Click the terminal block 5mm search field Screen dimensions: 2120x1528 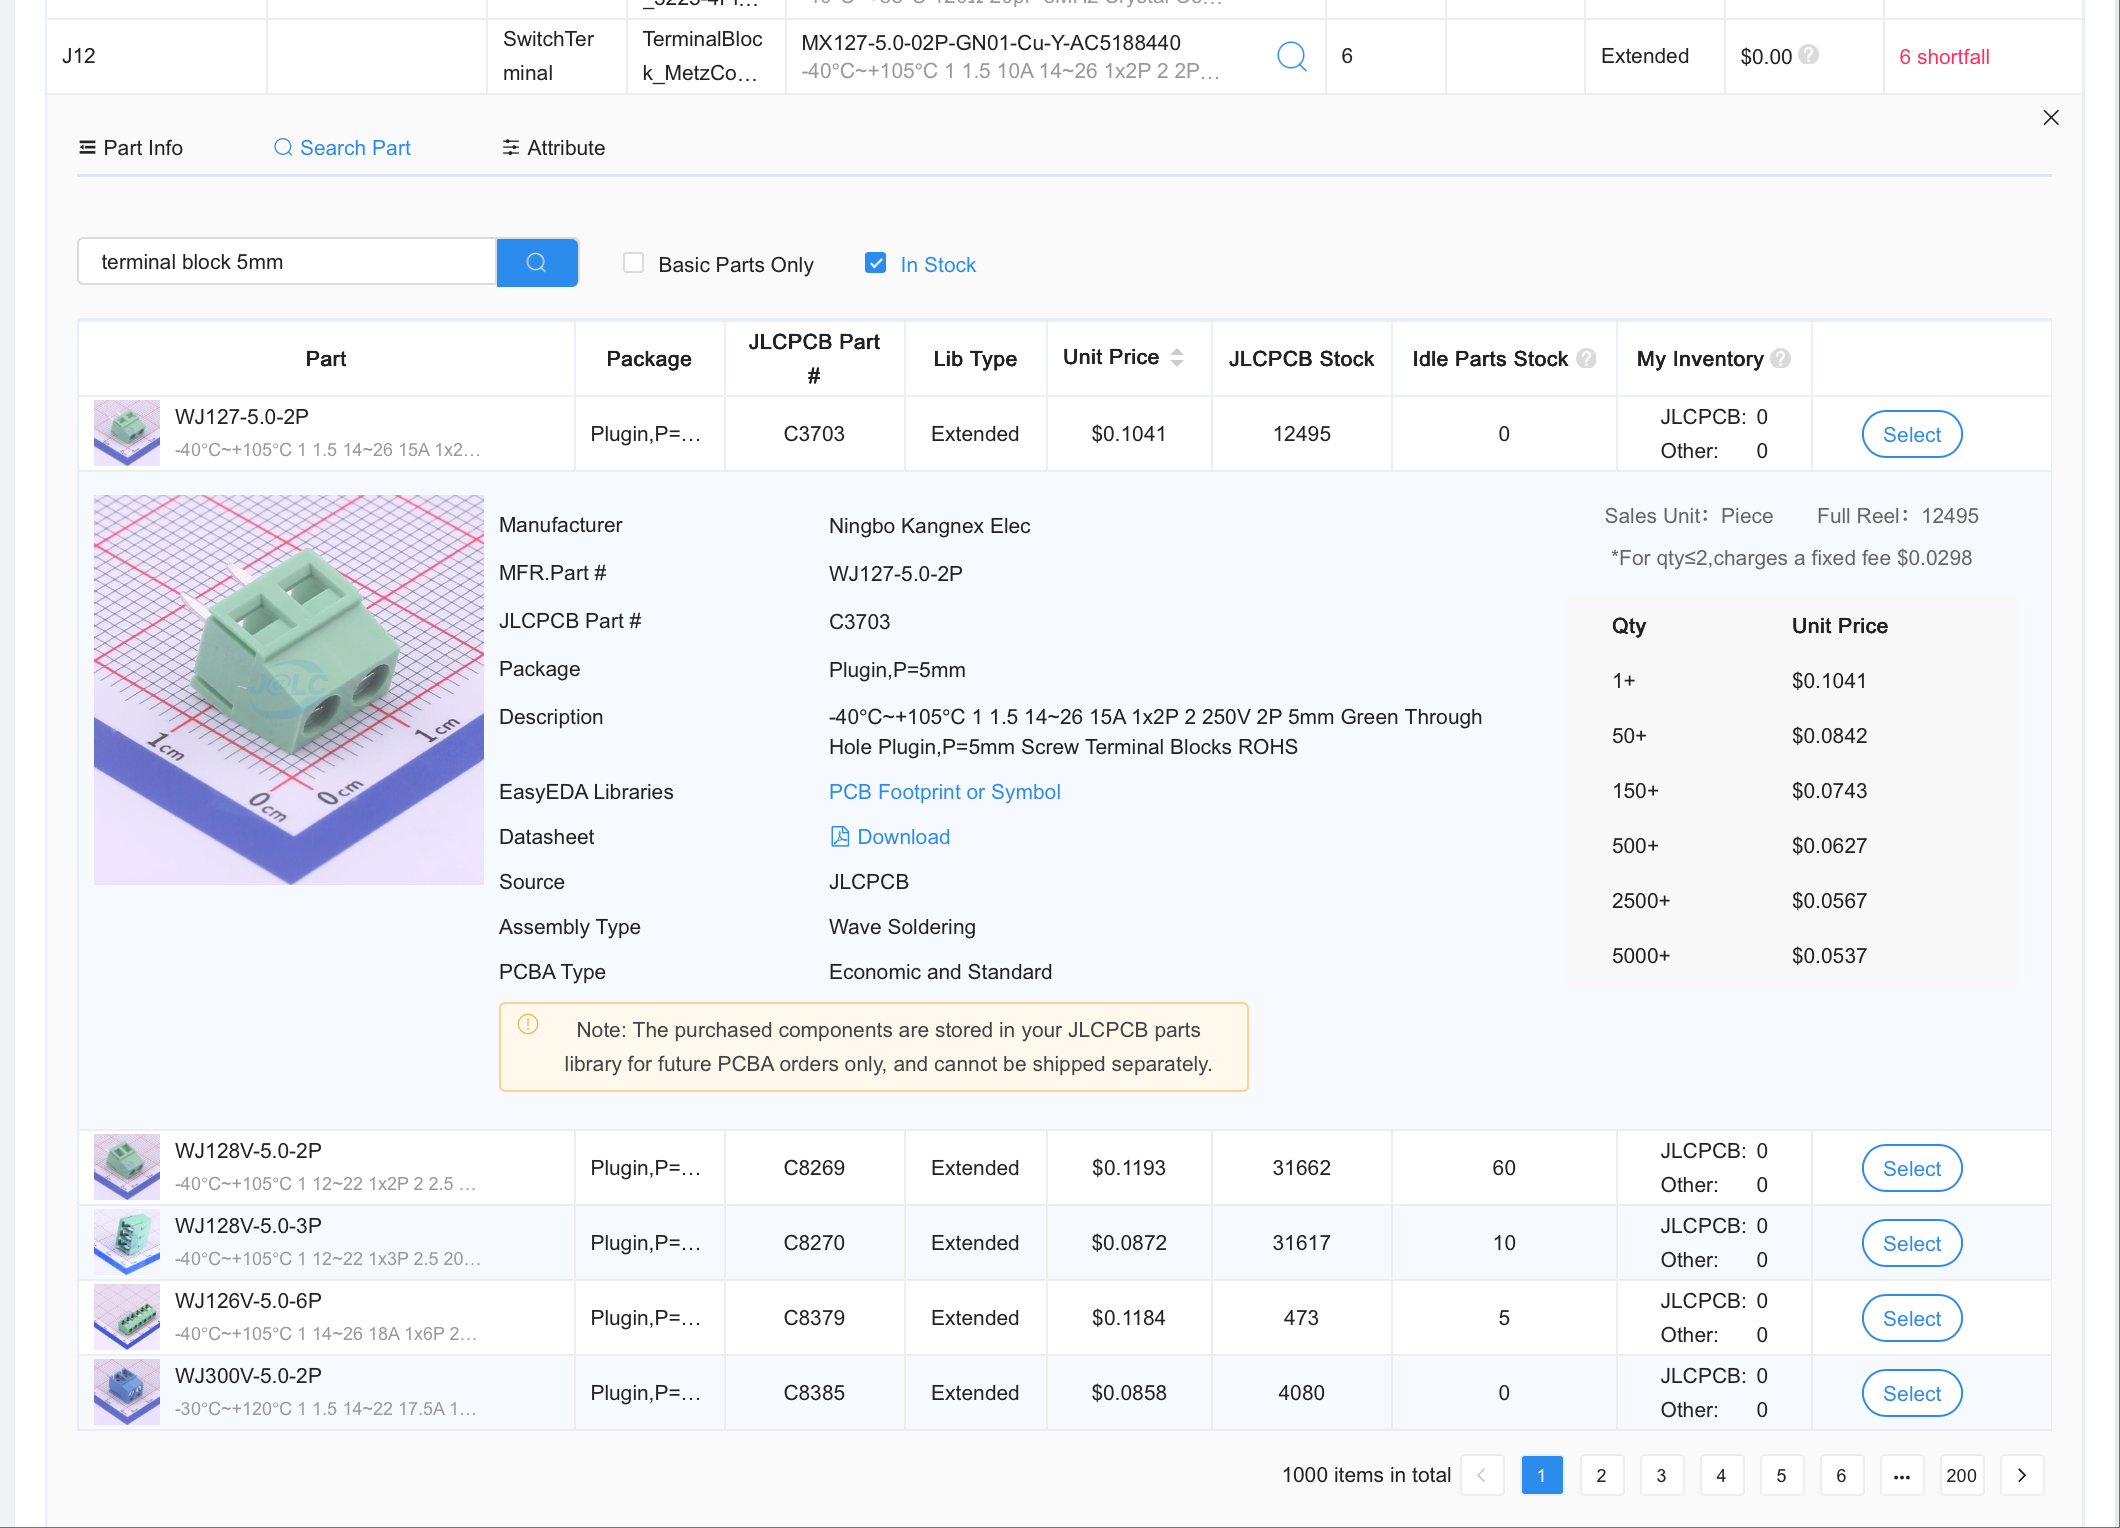[287, 262]
